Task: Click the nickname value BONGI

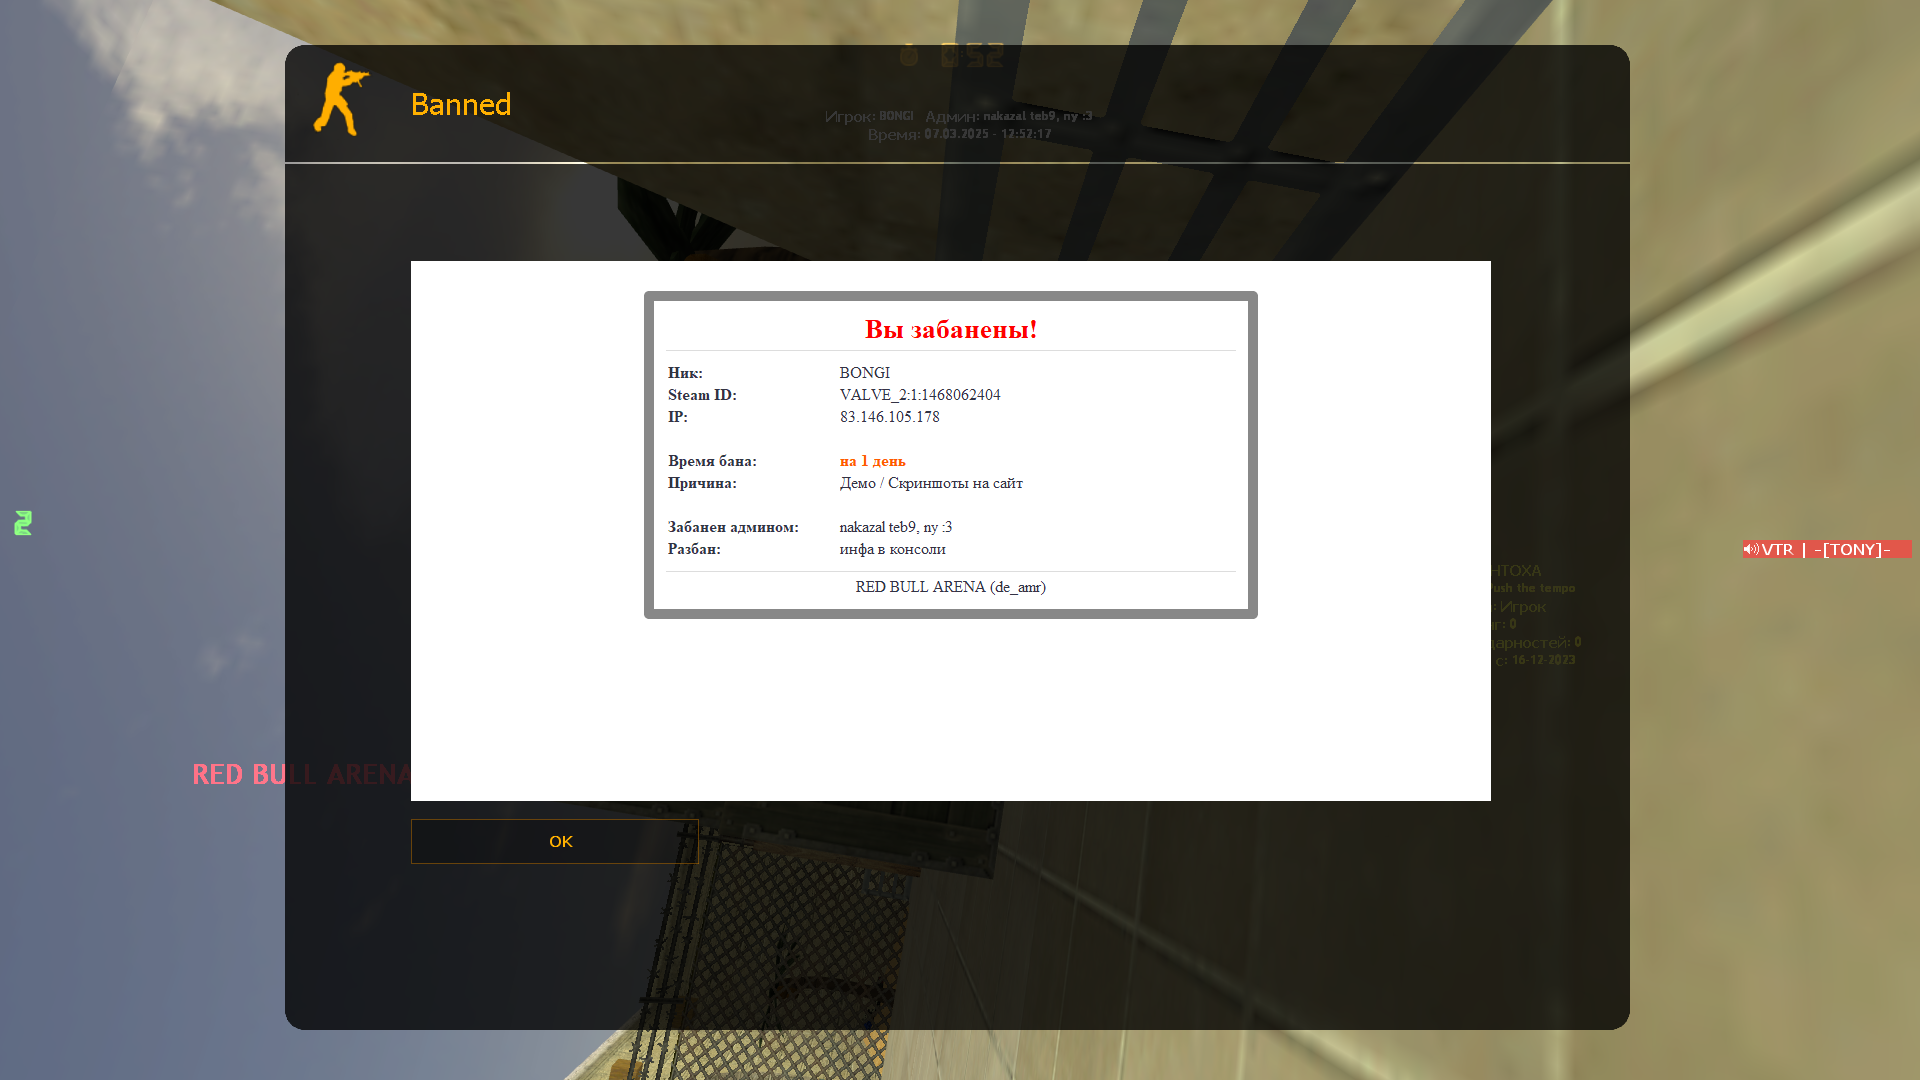Action: 864,373
